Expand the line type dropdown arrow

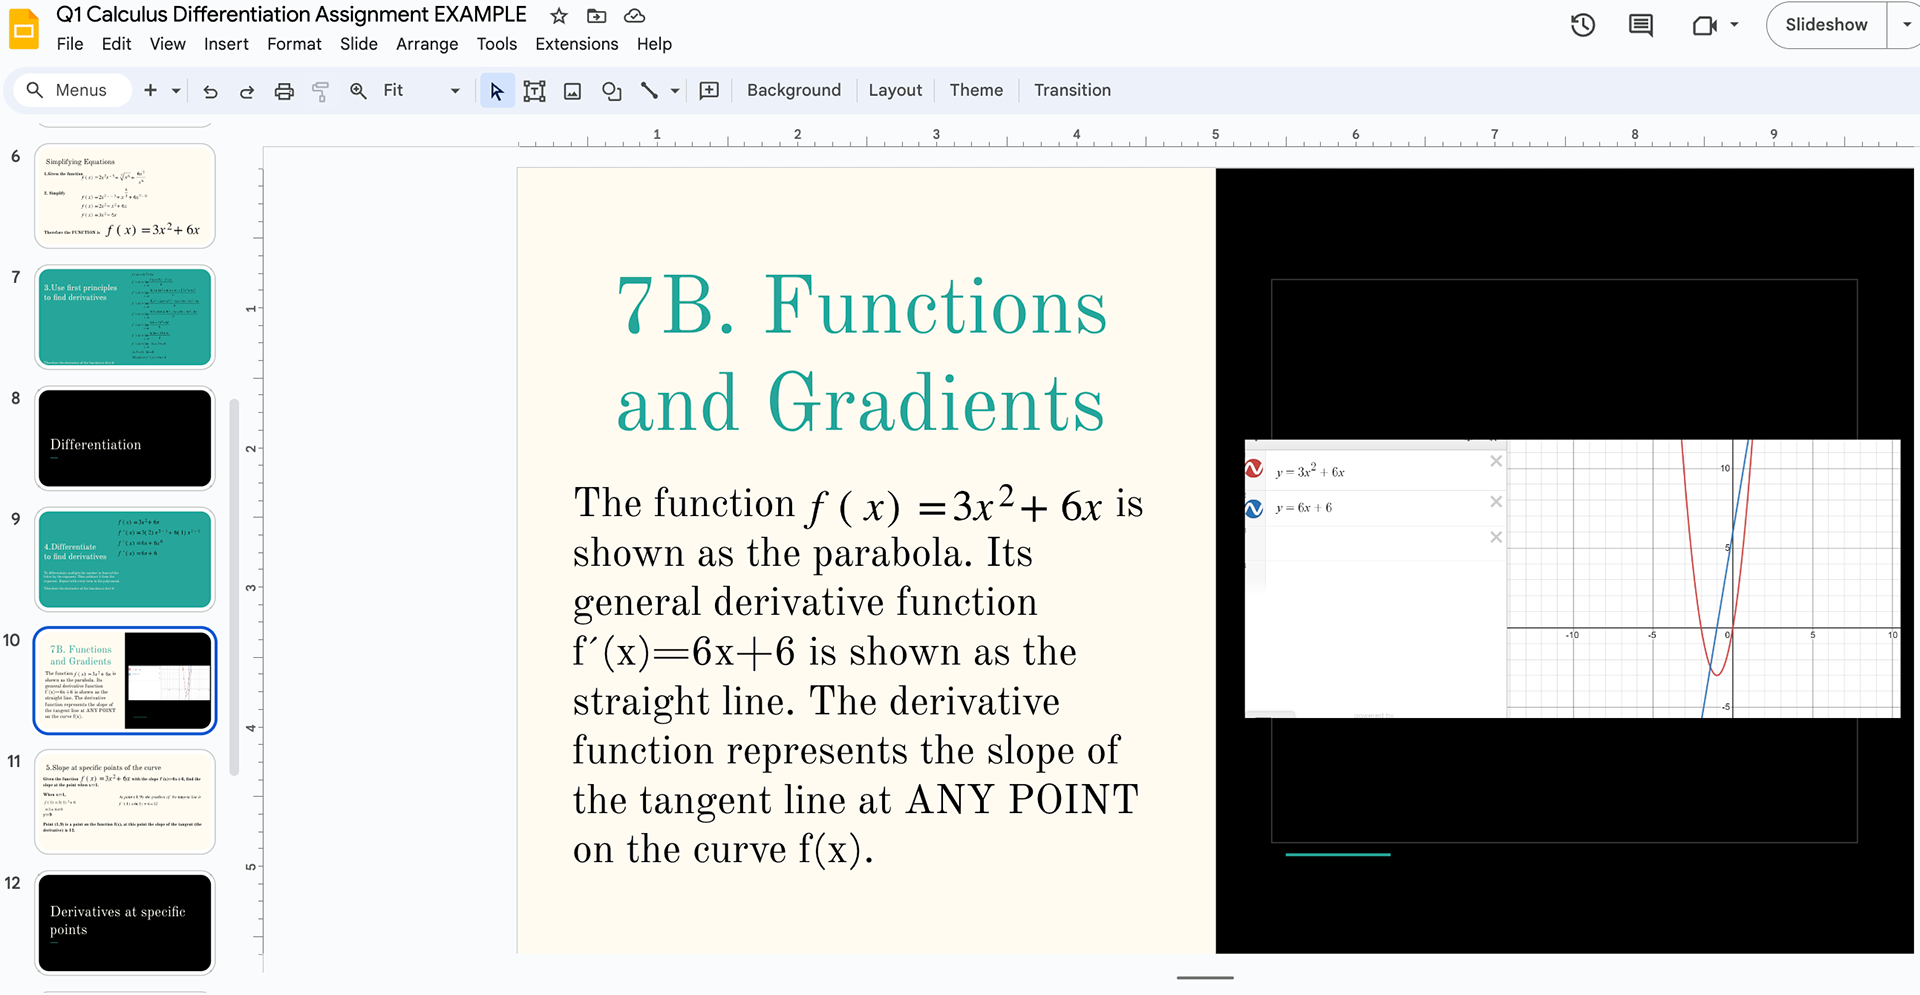[x=675, y=91]
